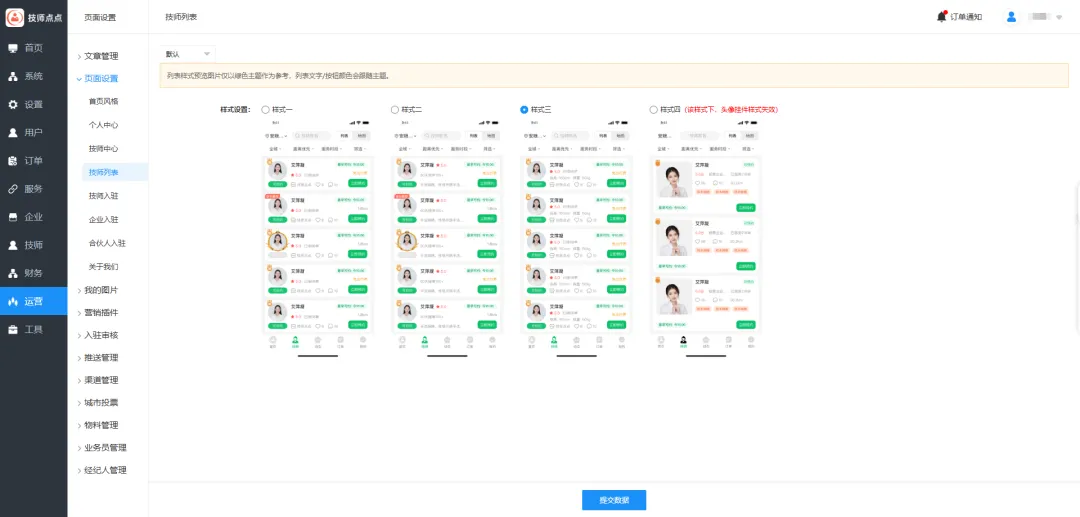Viewport: 1080px width, 517px height.
Task: Open 关于我们 page settings link
Action: 103,267
